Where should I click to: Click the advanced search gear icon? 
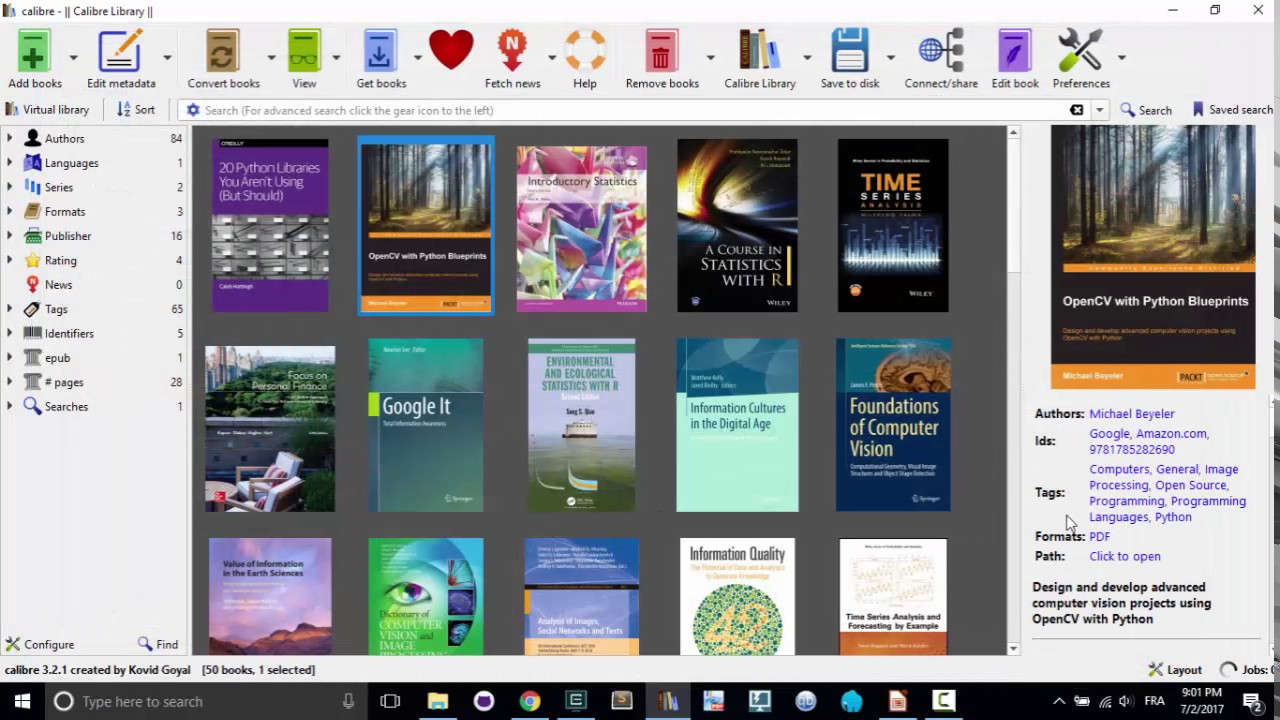click(193, 110)
